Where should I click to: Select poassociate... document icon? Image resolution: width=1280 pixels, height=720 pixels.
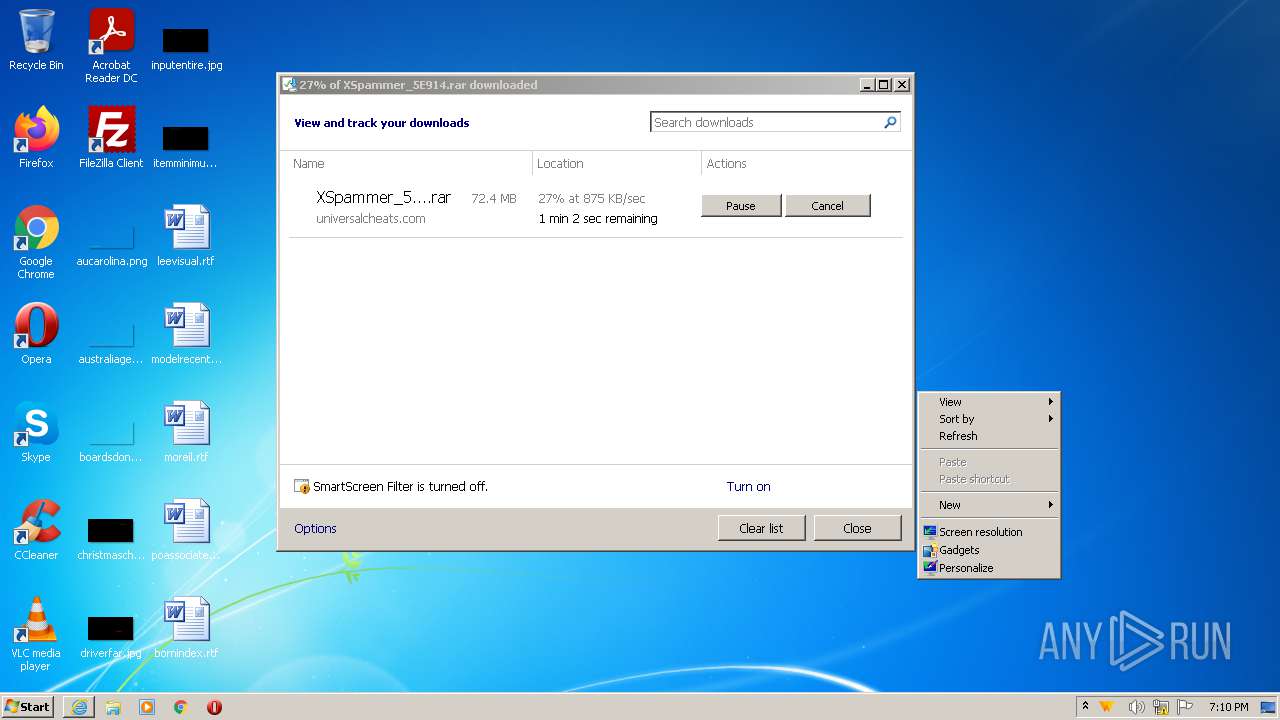pos(186,530)
